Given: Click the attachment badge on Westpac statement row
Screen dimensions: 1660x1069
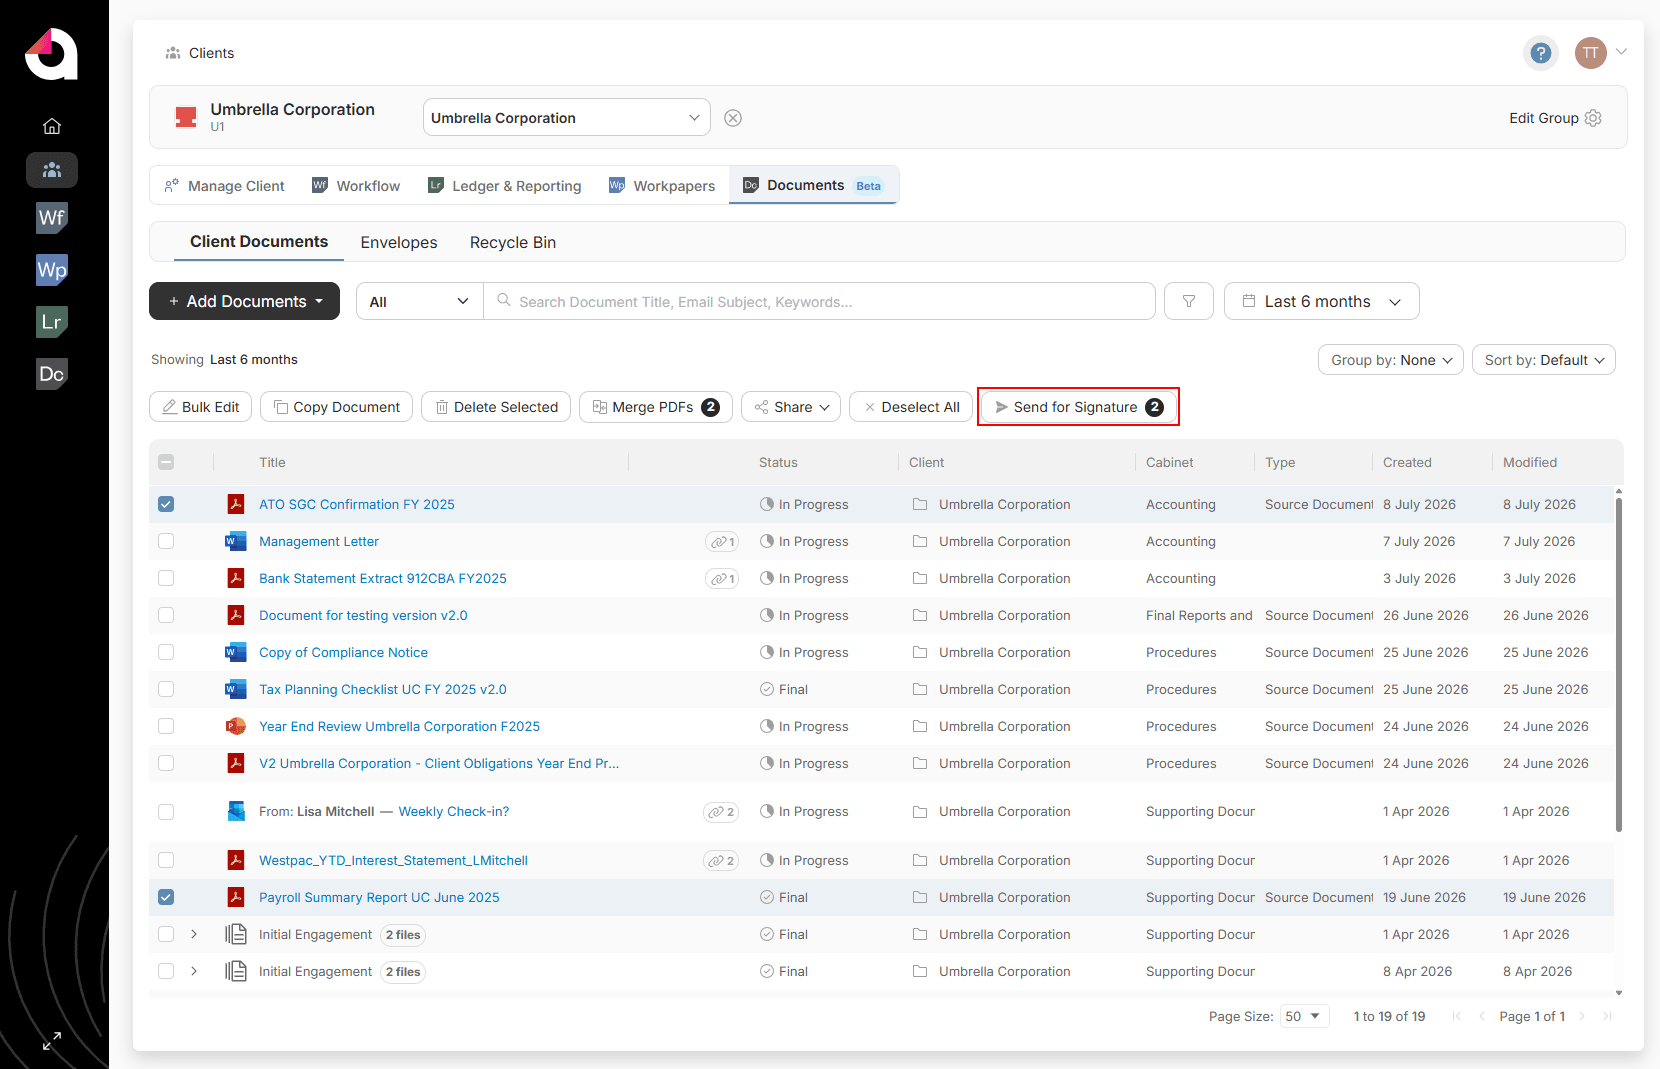Looking at the screenshot, I should click(721, 861).
